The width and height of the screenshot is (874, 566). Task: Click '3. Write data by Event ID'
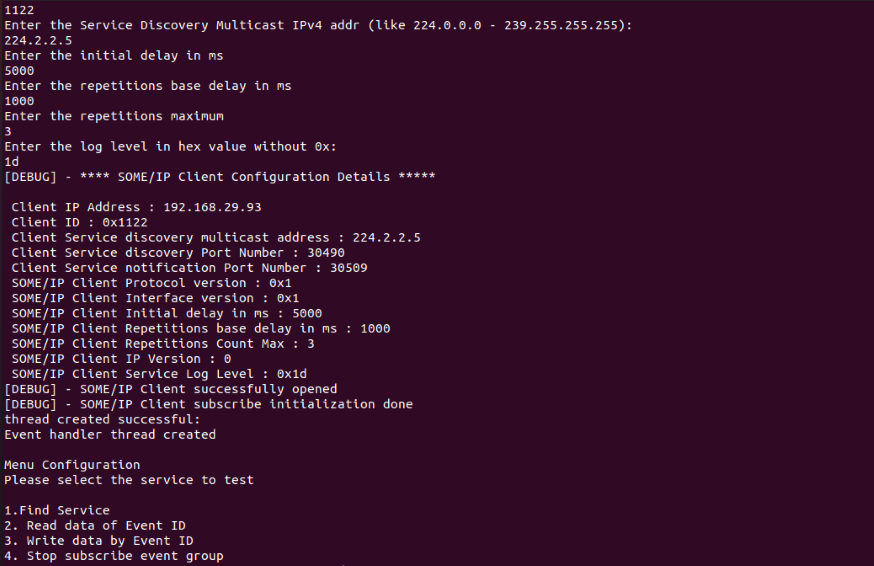point(99,540)
